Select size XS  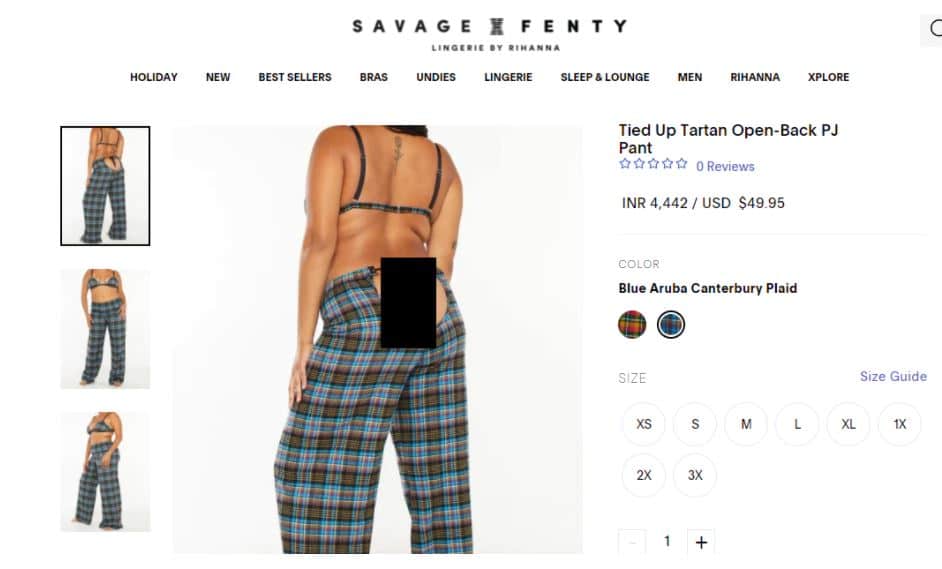point(643,424)
